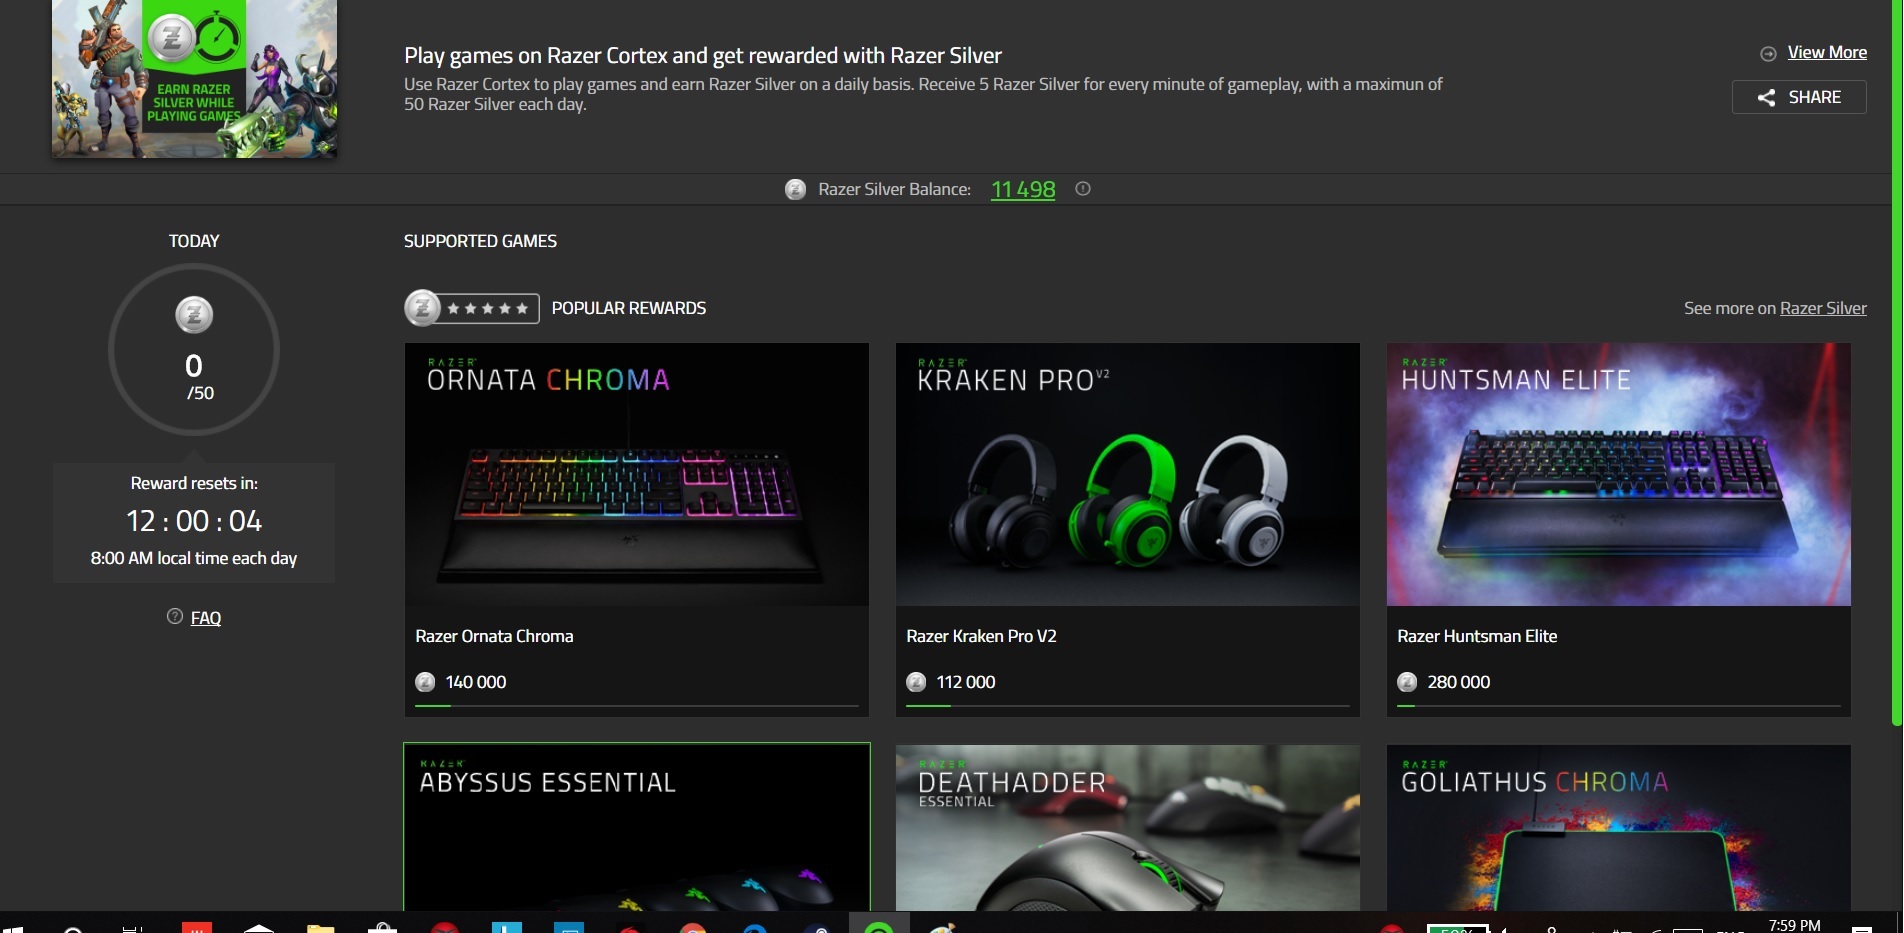Switch to the POPULAR REWARDS tab
Viewport: 1904px width, 933px height.
(x=629, y=308)
